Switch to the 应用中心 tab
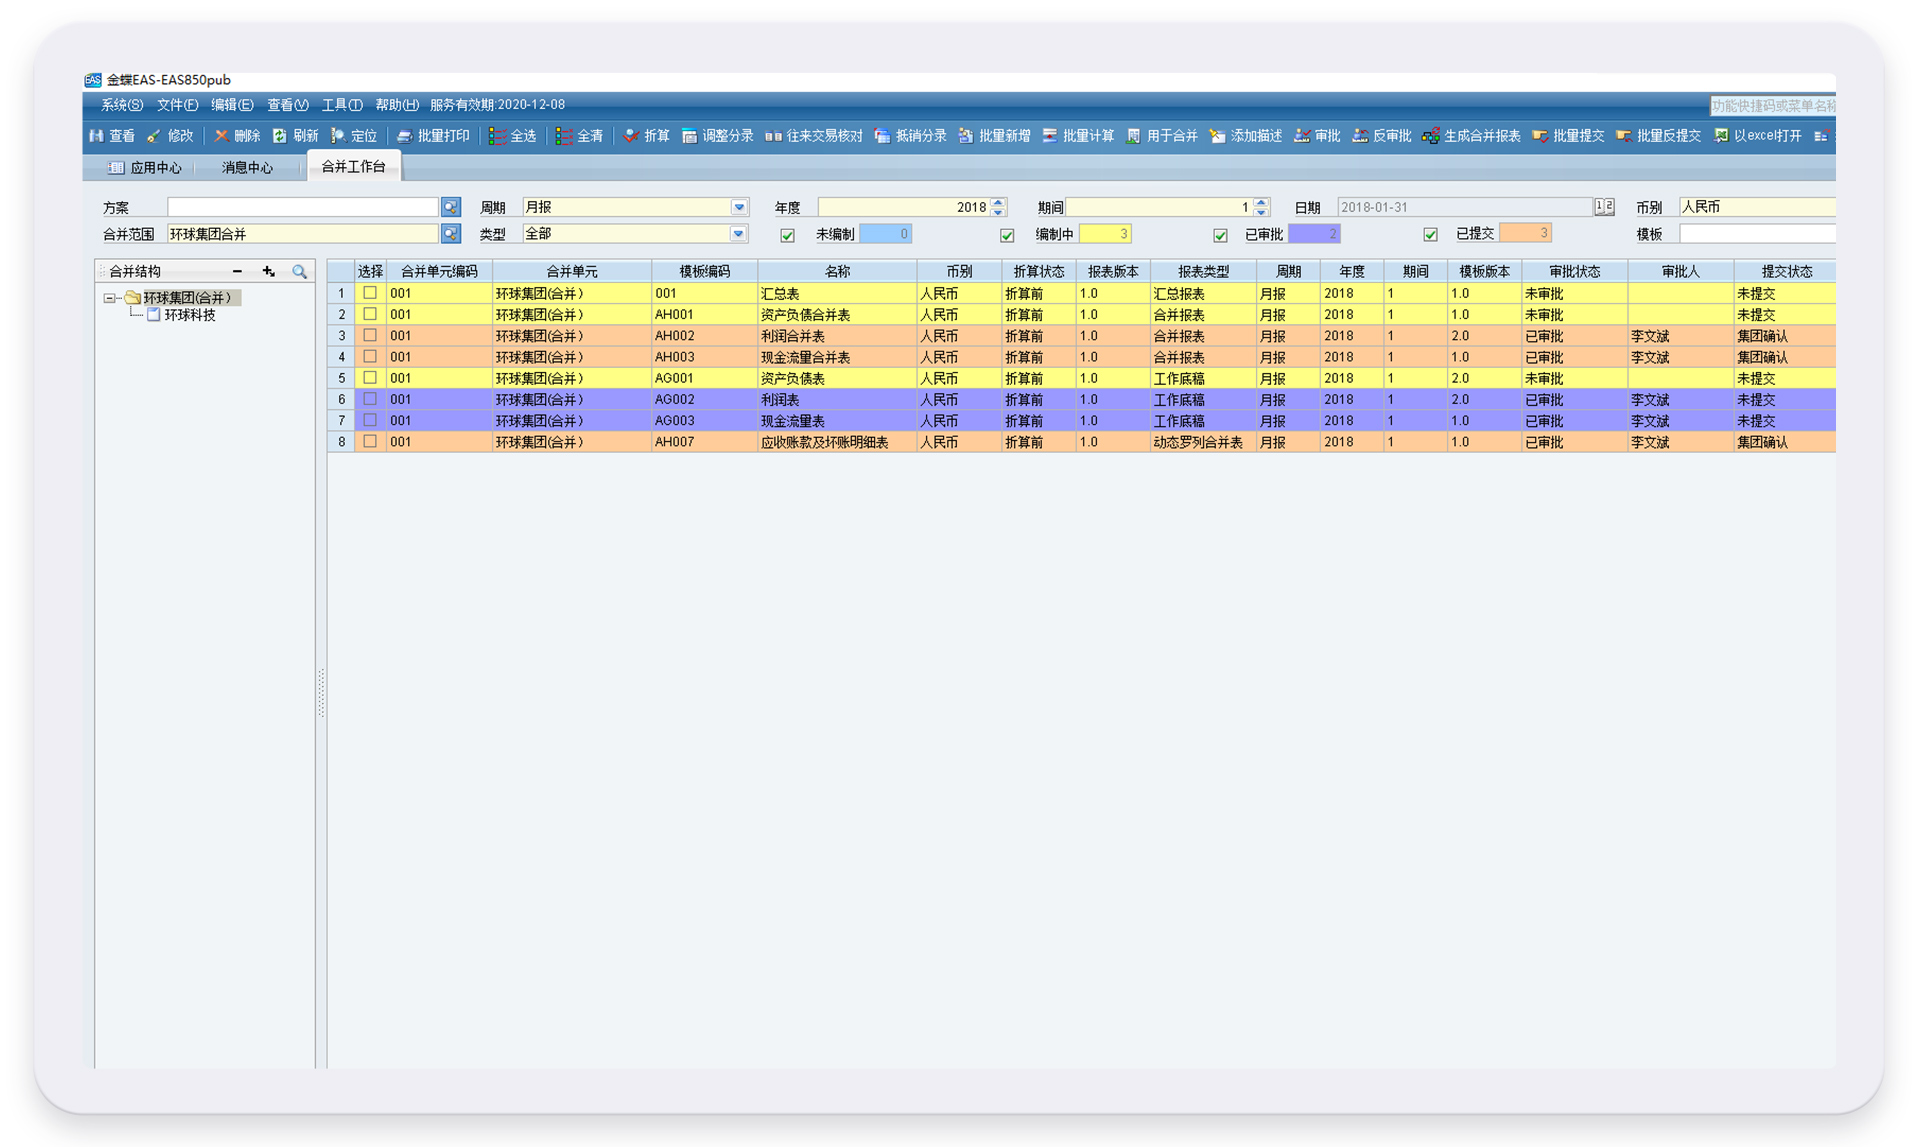 point(146,168)
